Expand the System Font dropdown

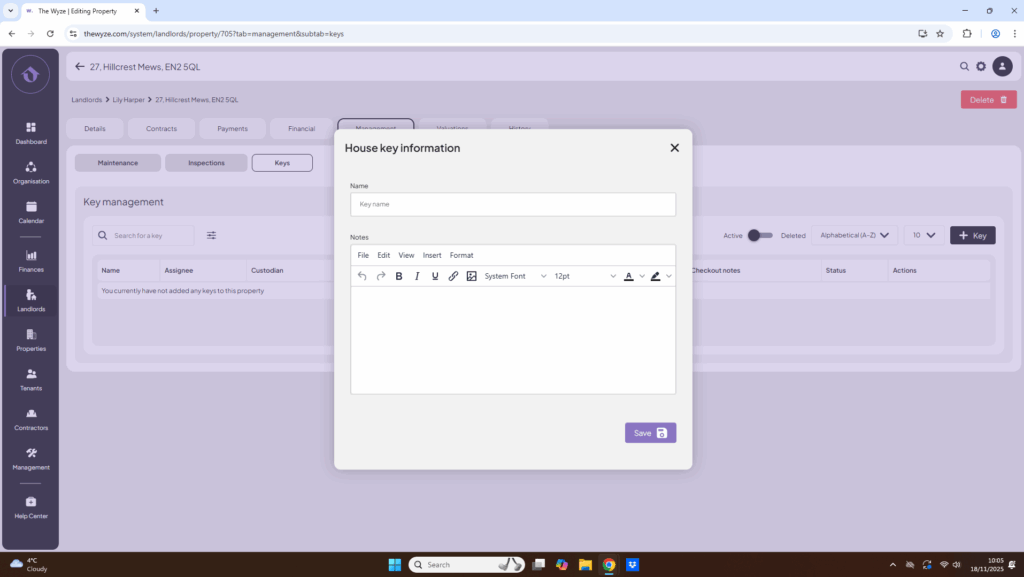(515, 276)
